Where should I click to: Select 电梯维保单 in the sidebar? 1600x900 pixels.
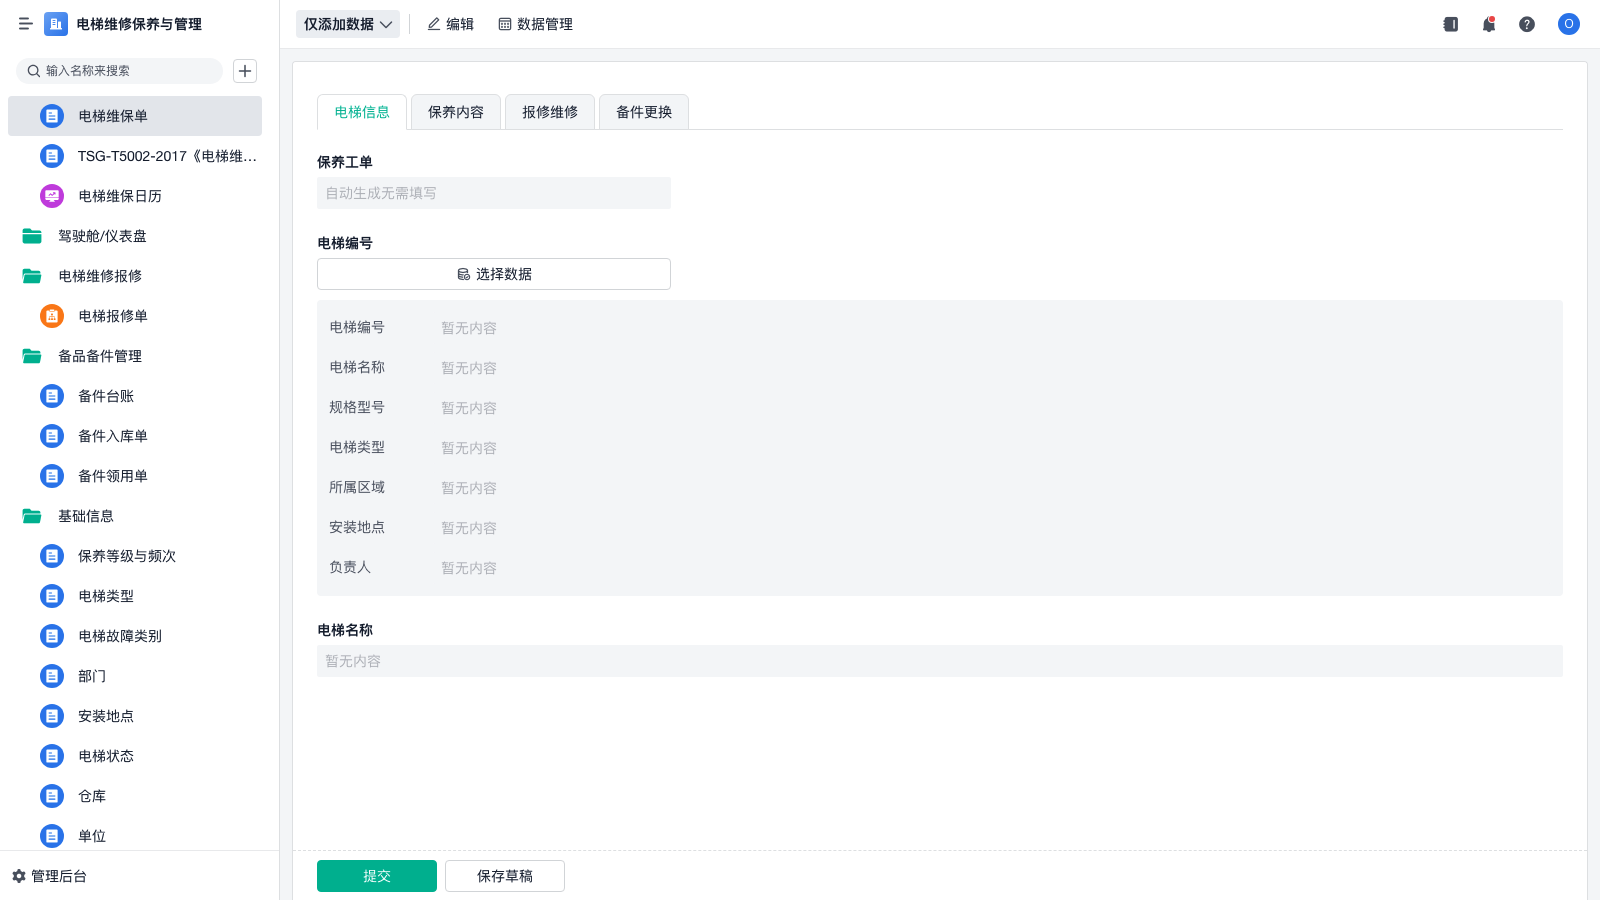(135, 116)
